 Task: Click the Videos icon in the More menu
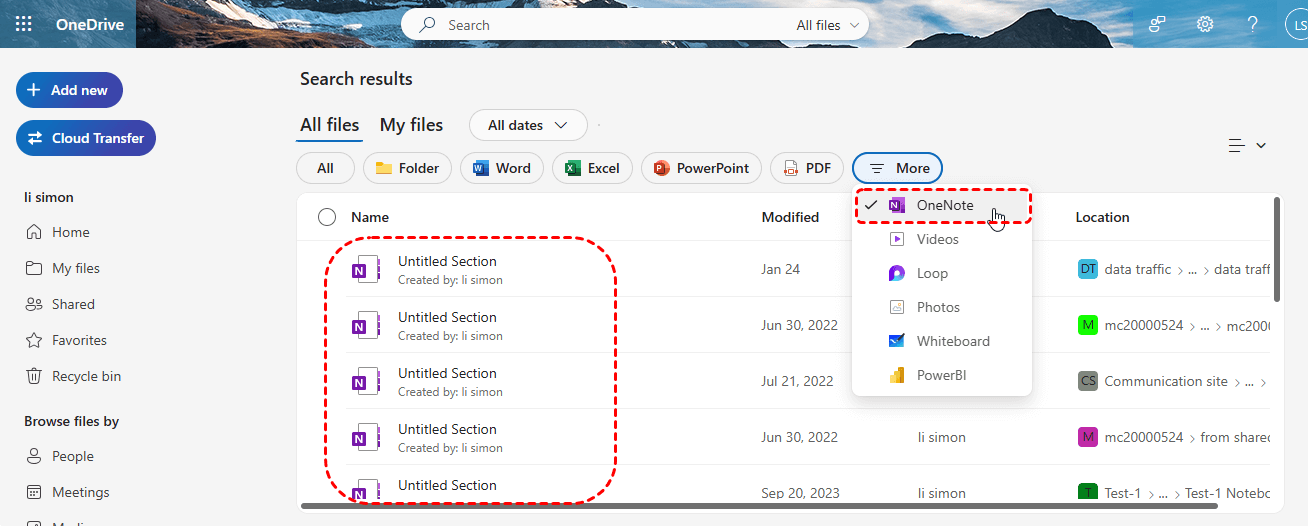pos(897,239)
